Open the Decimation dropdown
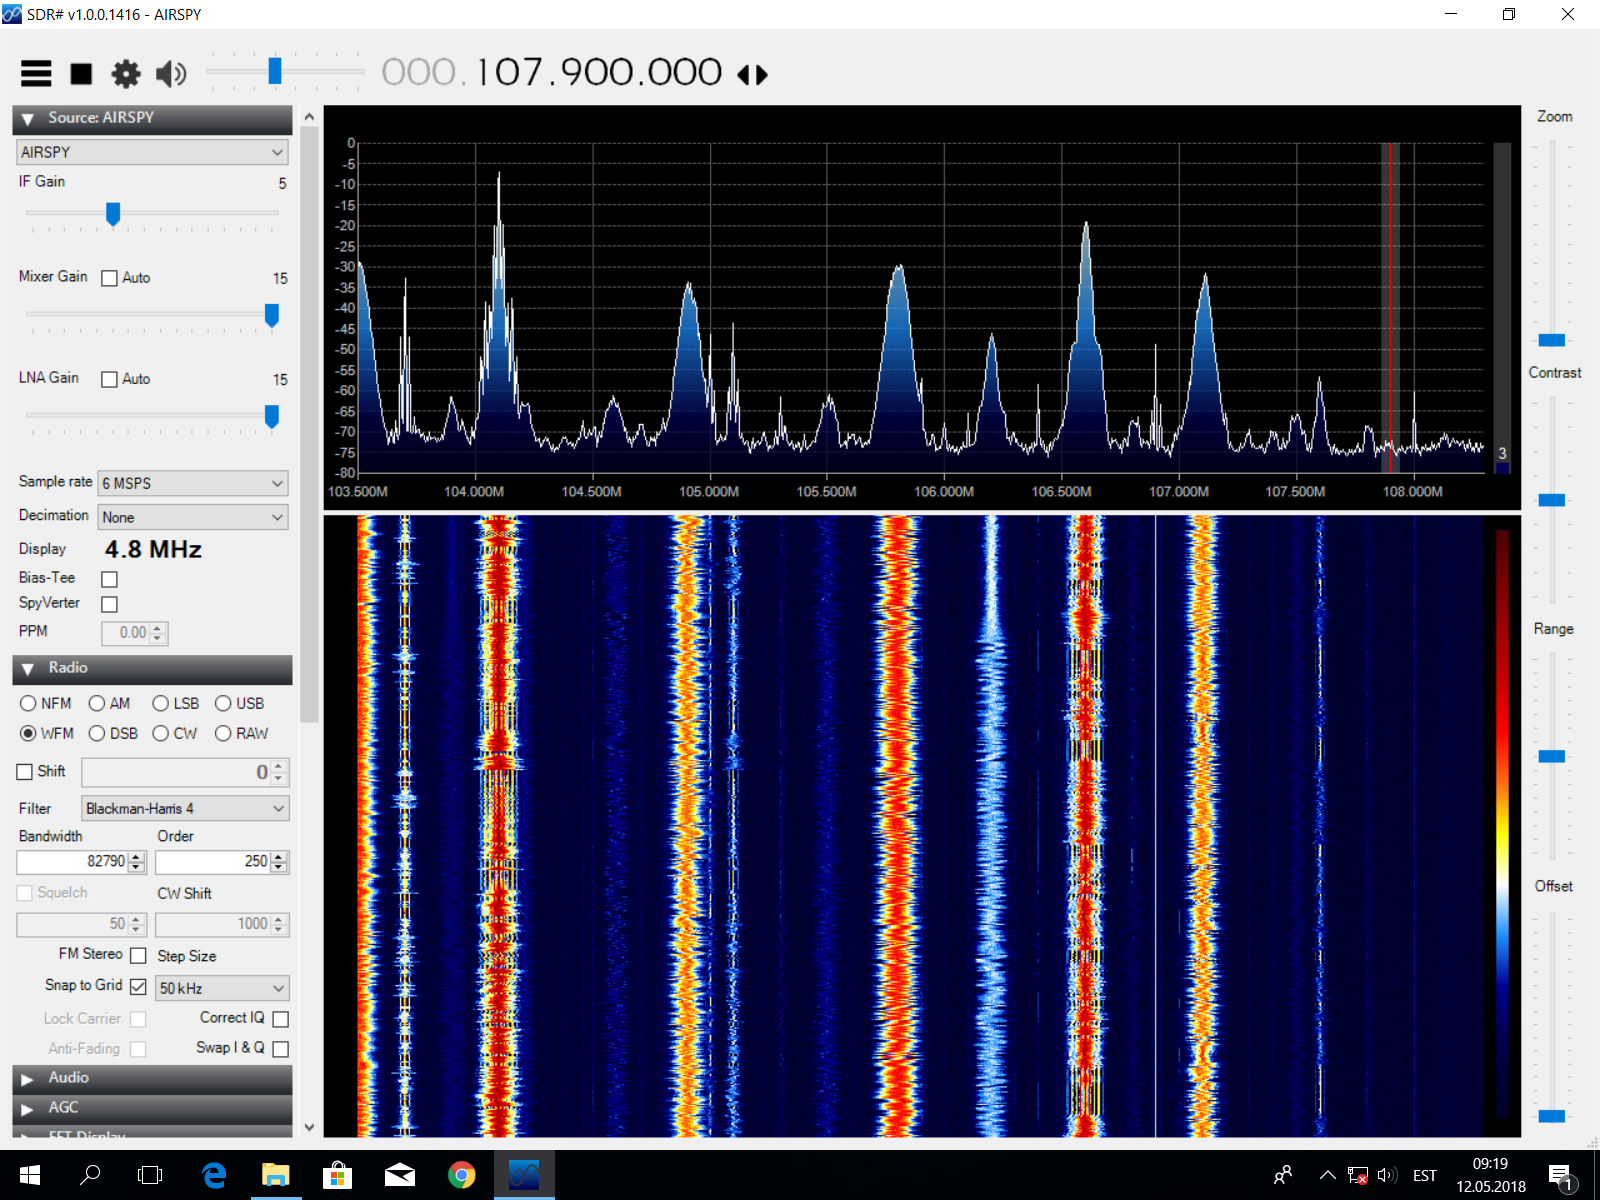 click(x=193, y=517)
